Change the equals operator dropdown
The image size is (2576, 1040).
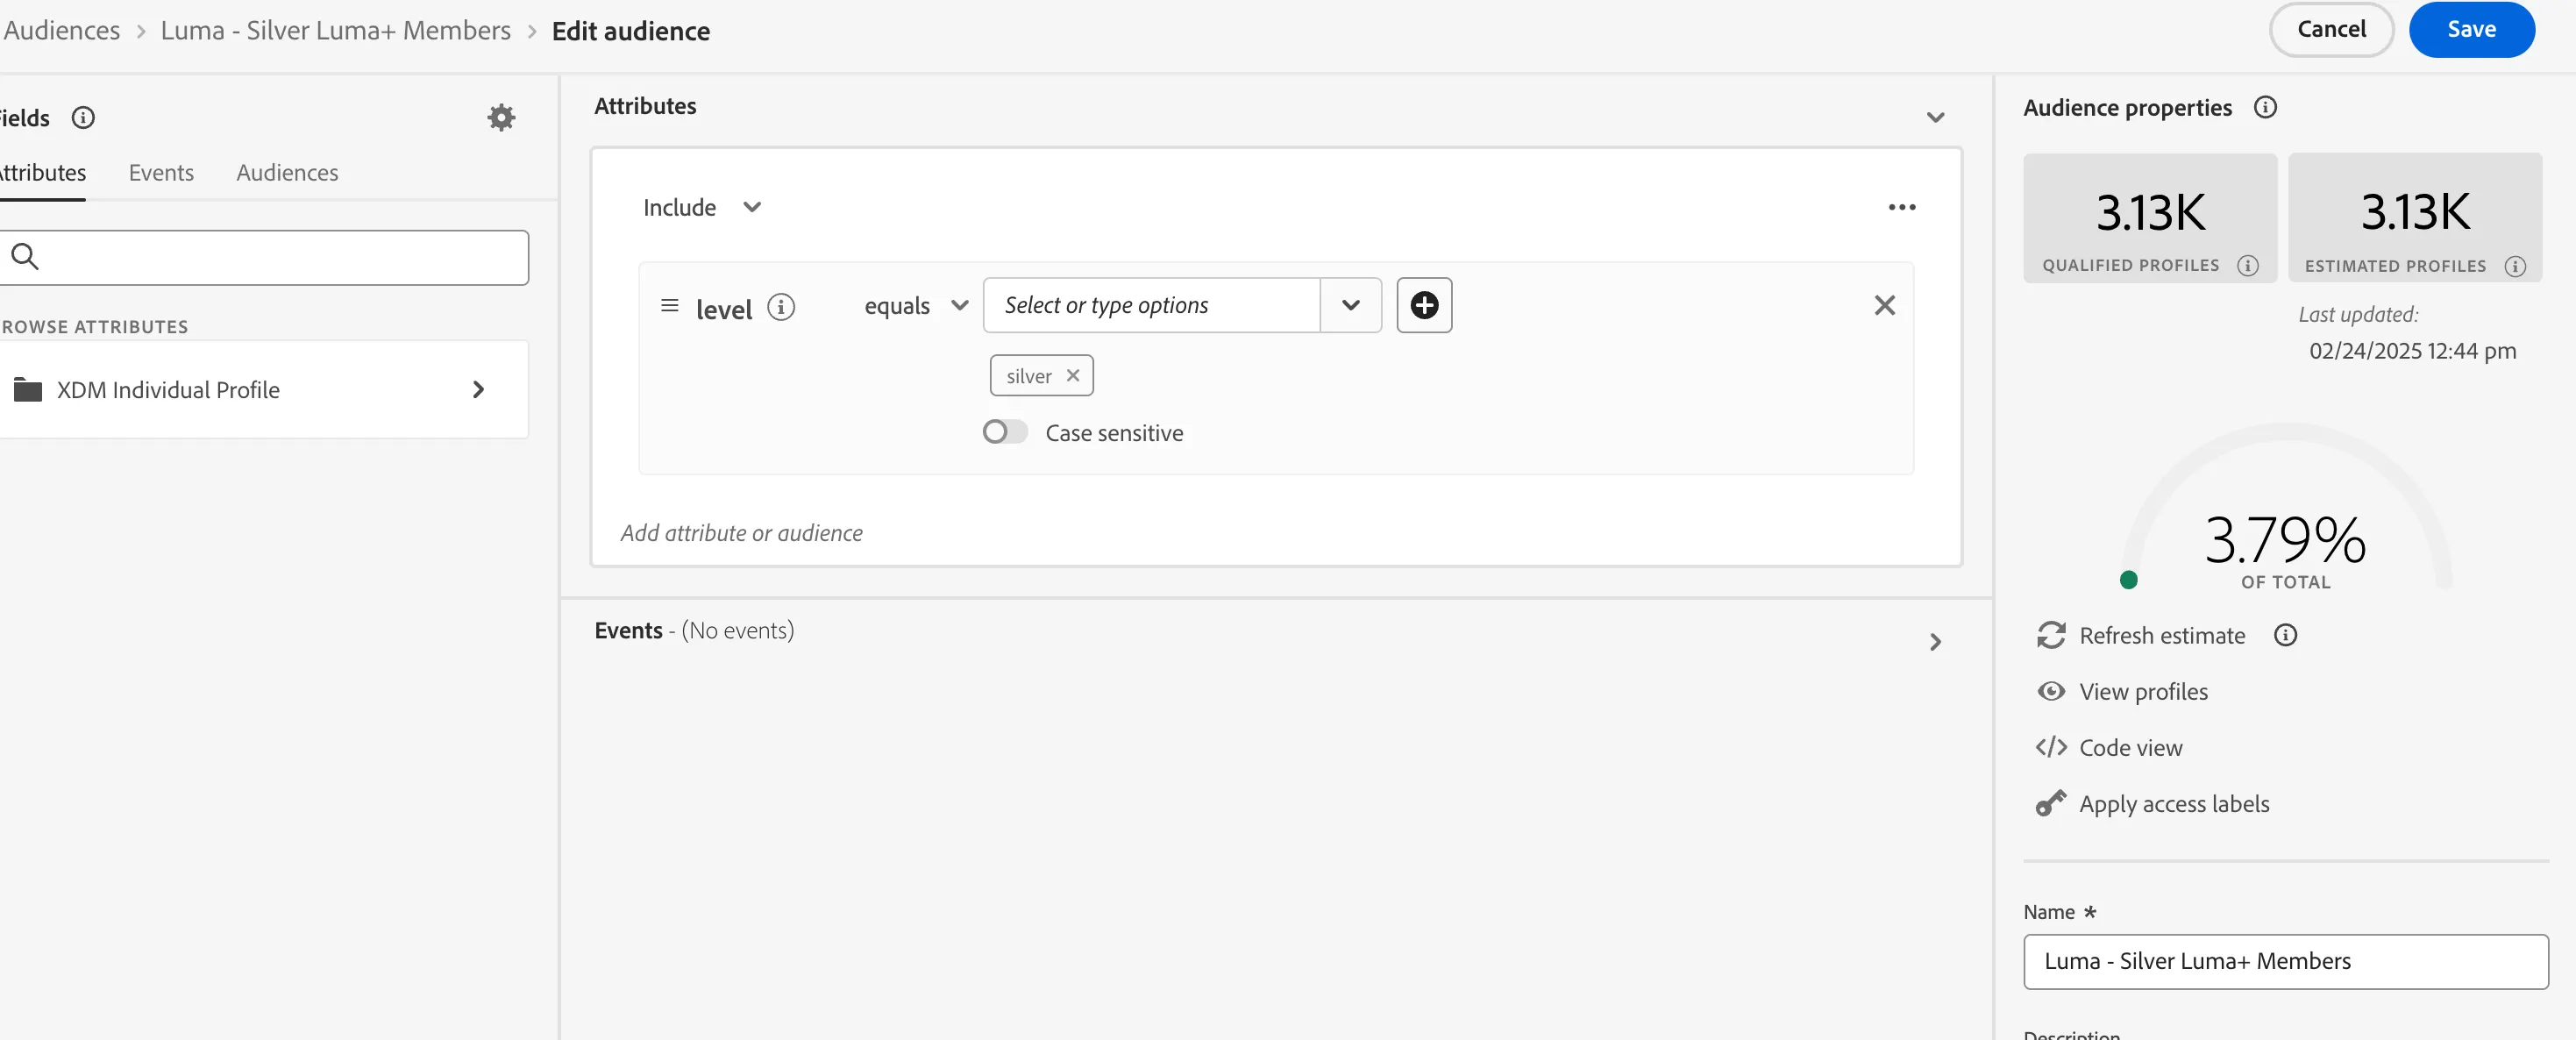(x=916, y=305)
